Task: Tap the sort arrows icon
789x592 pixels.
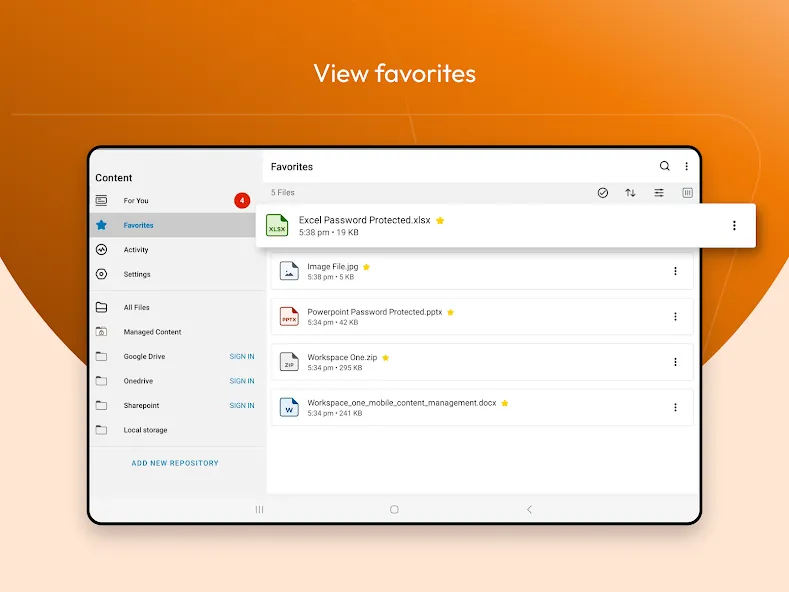Action: 630,193
